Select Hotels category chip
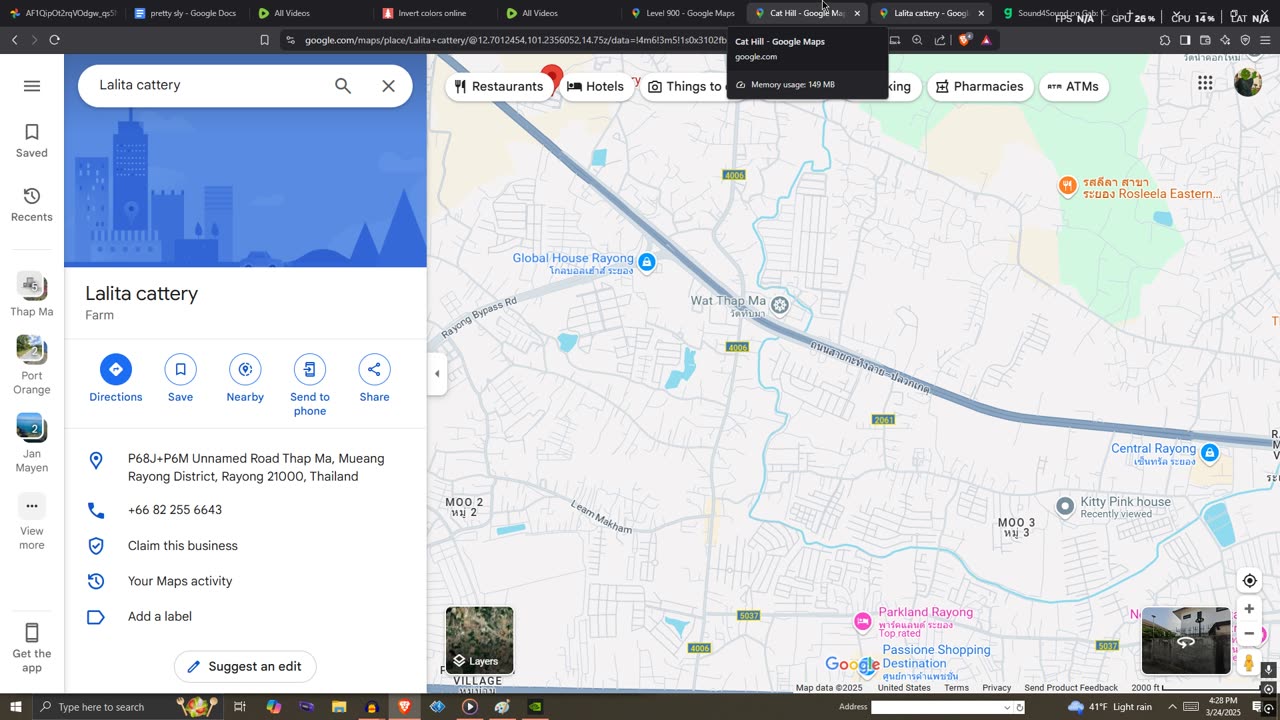The height and width of the screenshot is (720, 1280). coord(596,86)
